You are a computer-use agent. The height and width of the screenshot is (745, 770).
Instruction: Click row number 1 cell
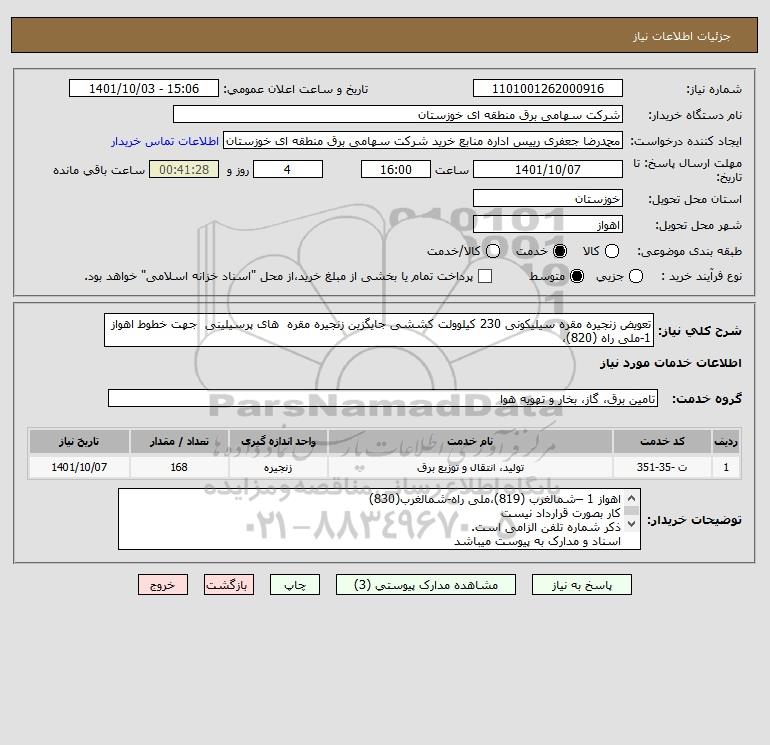pyautogui.click(x=726, y=467)
